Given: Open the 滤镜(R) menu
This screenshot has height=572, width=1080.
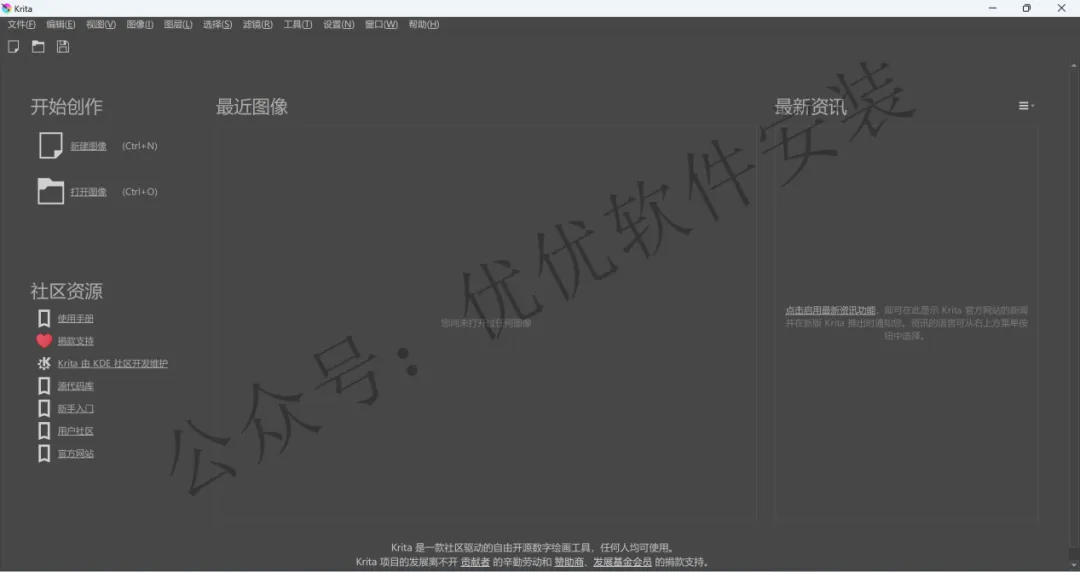Looking at the screenshot, I should click(x=258, y=24).
